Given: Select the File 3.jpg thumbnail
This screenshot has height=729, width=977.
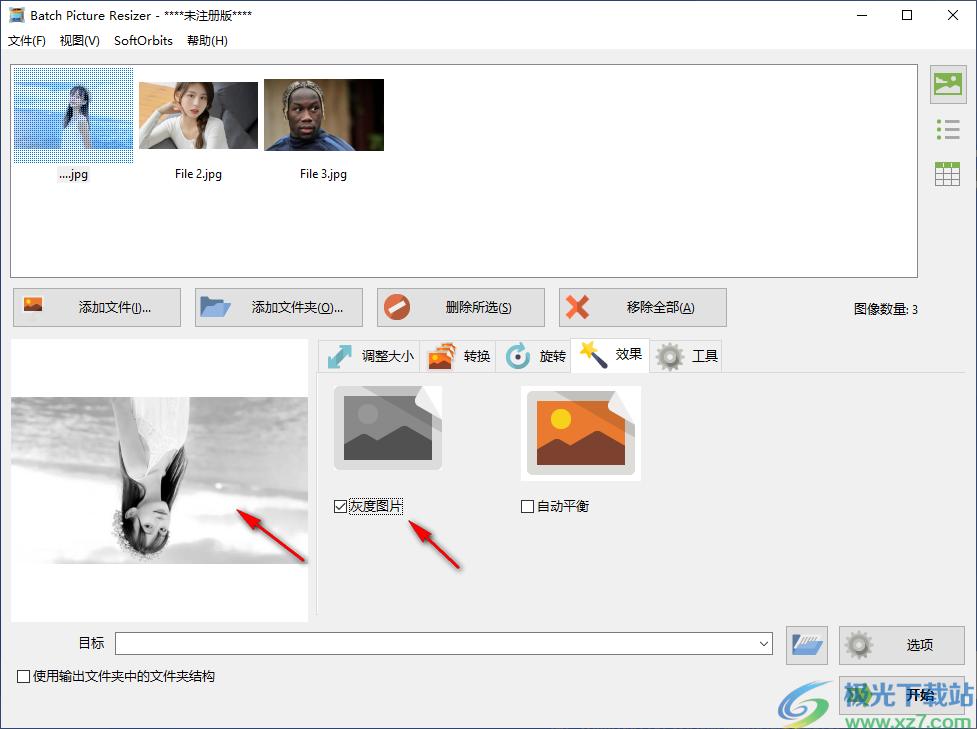Looking at the screenshot, I should pyautogui.click(x=323, y=116).
